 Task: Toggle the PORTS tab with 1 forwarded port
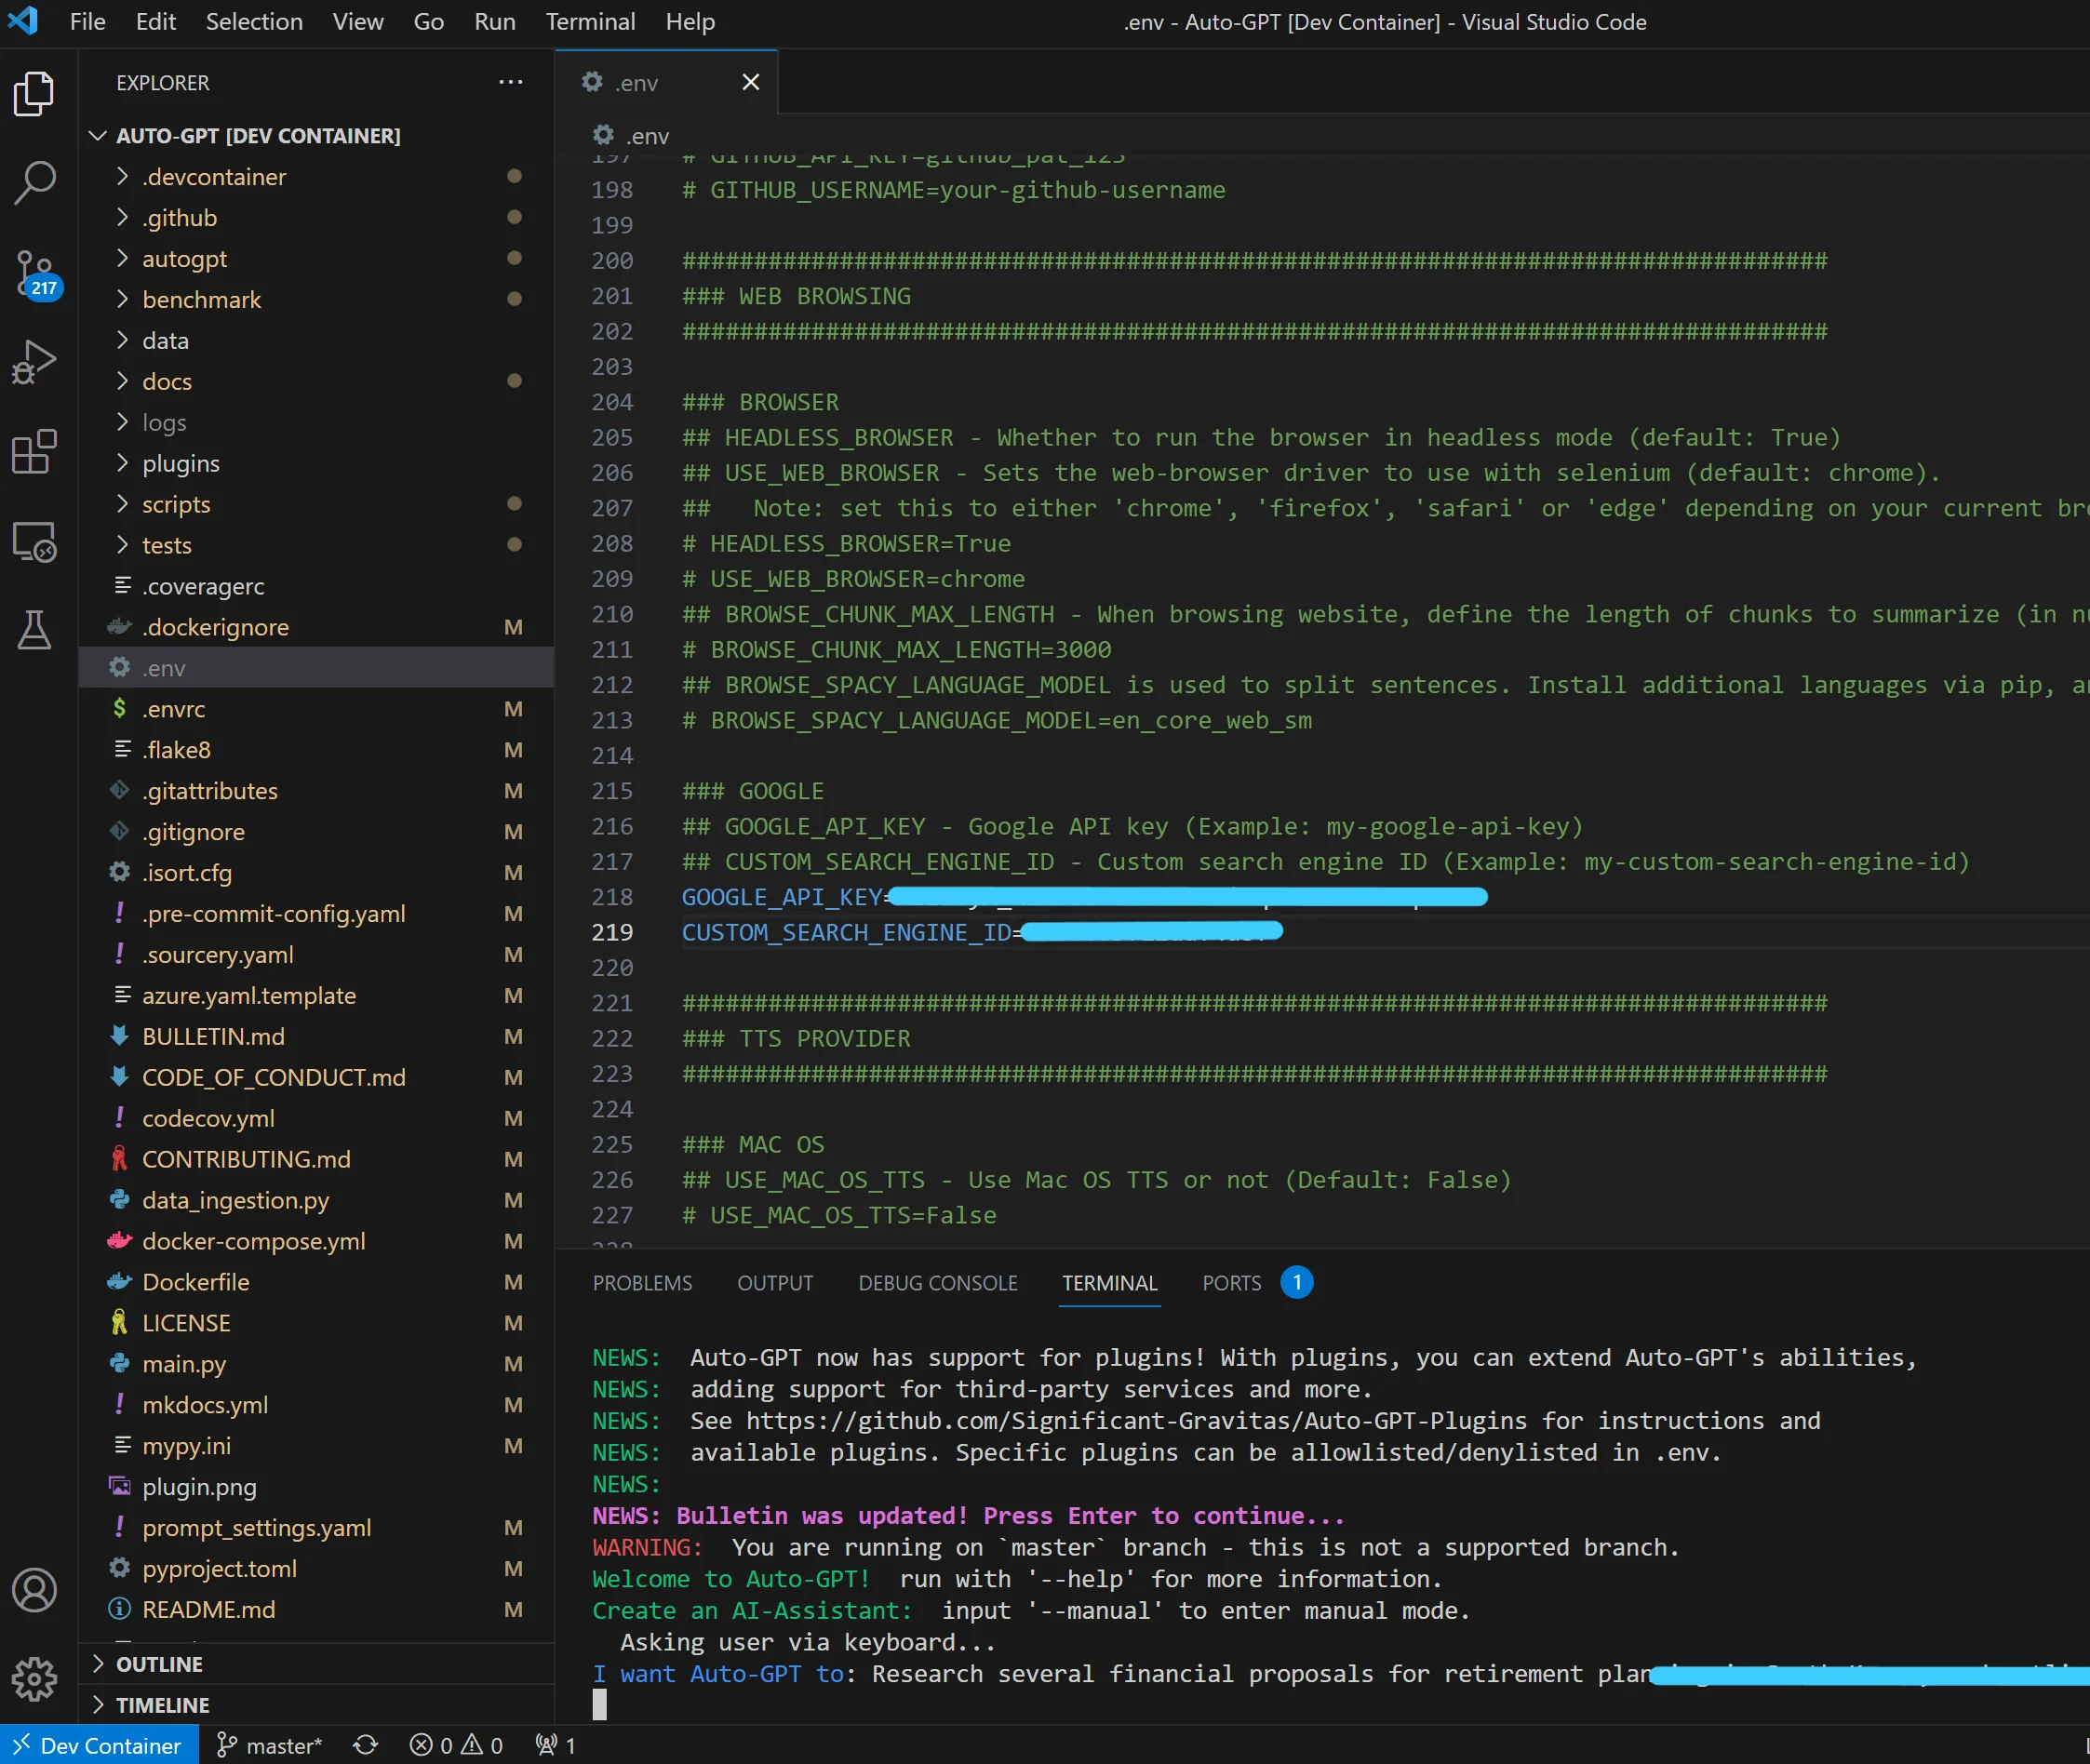tap(1230, 1283)
